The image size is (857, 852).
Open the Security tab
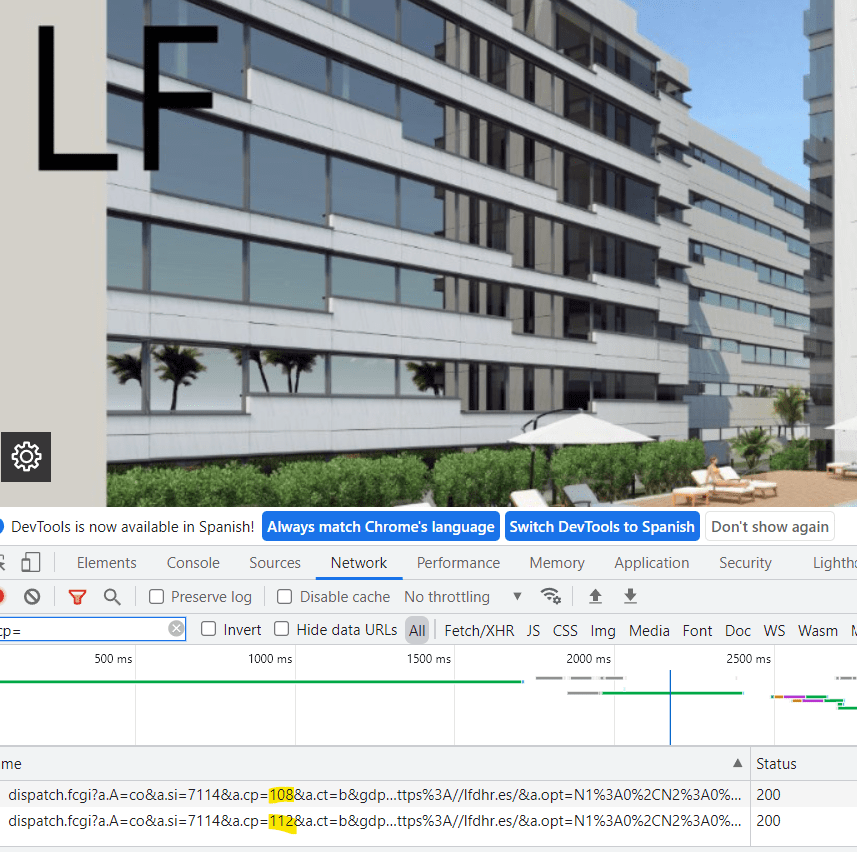pyautogui.click(x=745, y=562)
